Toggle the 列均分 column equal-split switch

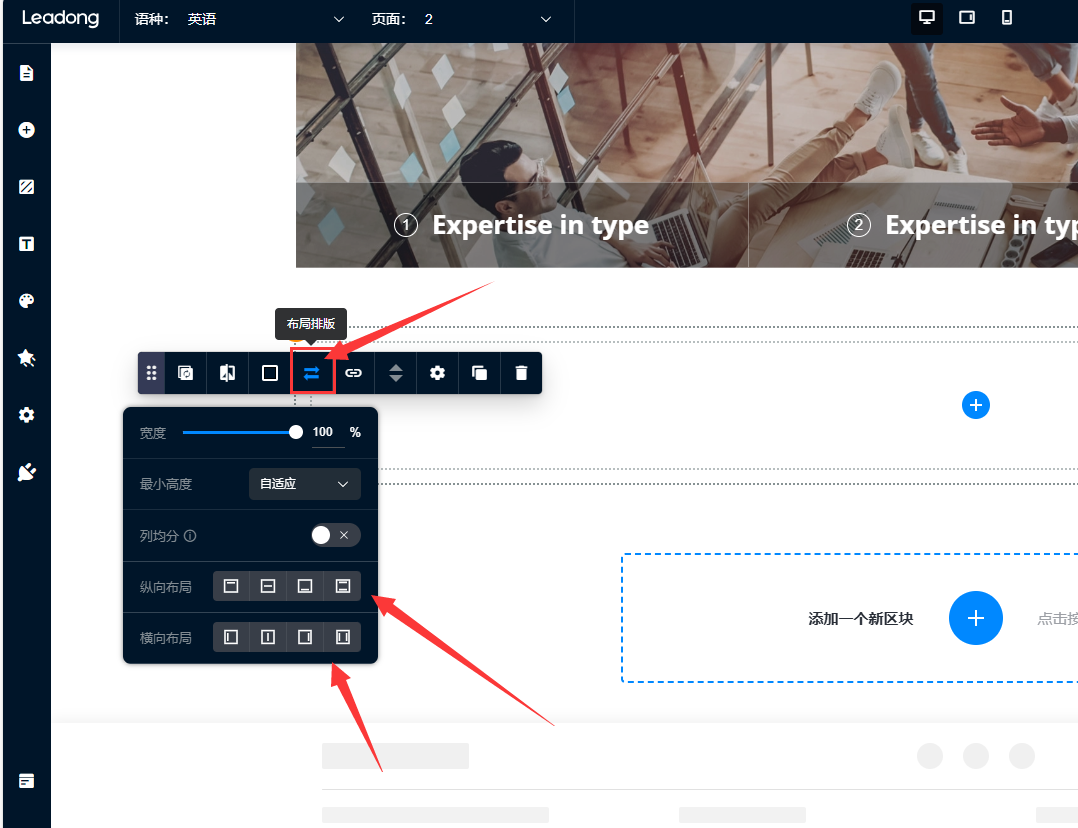(334, 535)
